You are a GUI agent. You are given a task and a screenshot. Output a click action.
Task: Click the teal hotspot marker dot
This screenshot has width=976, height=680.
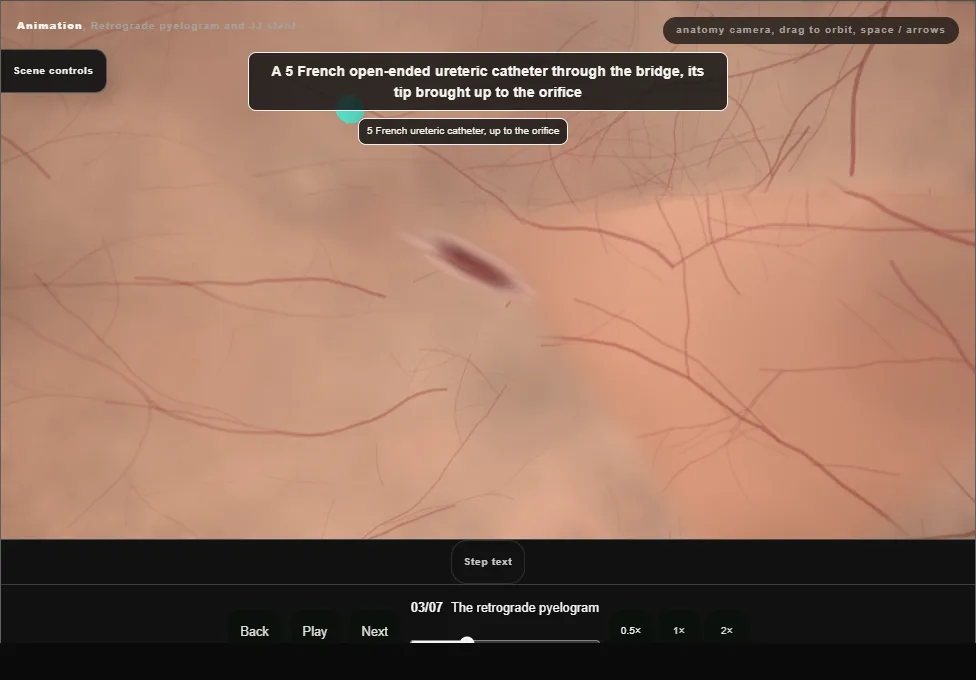[x=350, y=110]
